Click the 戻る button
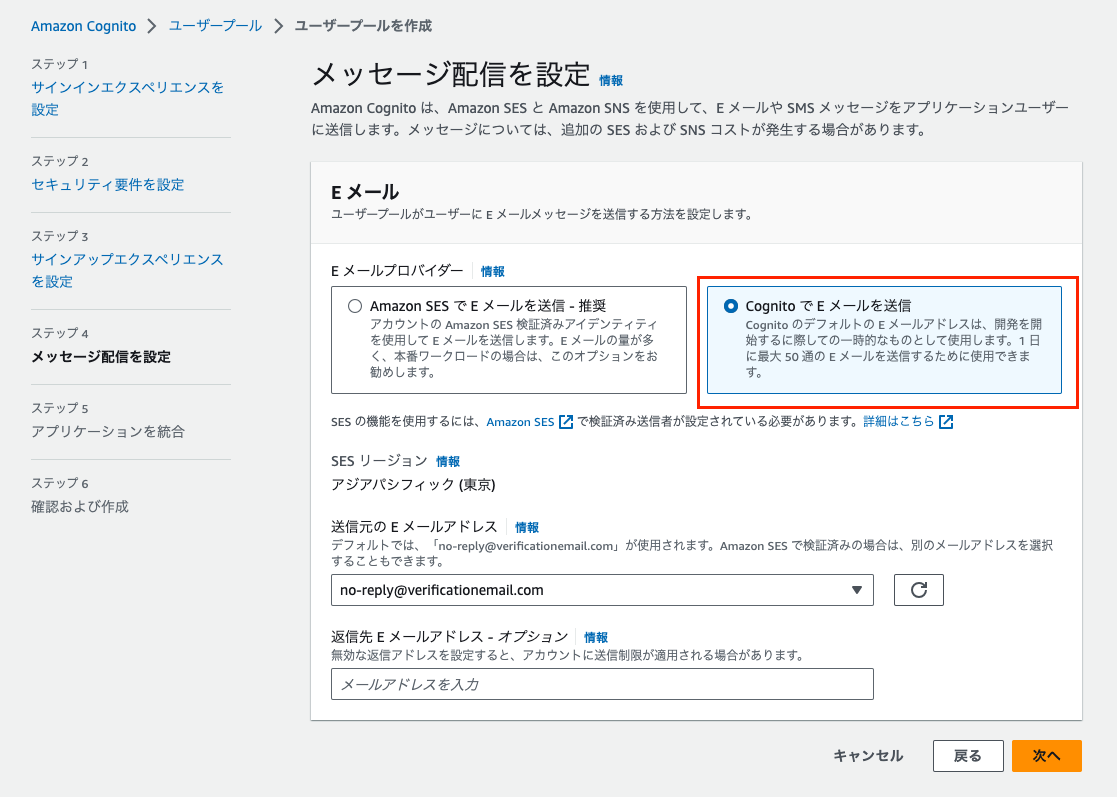This screenshot has width=1117, height=797. pos(968,756)
